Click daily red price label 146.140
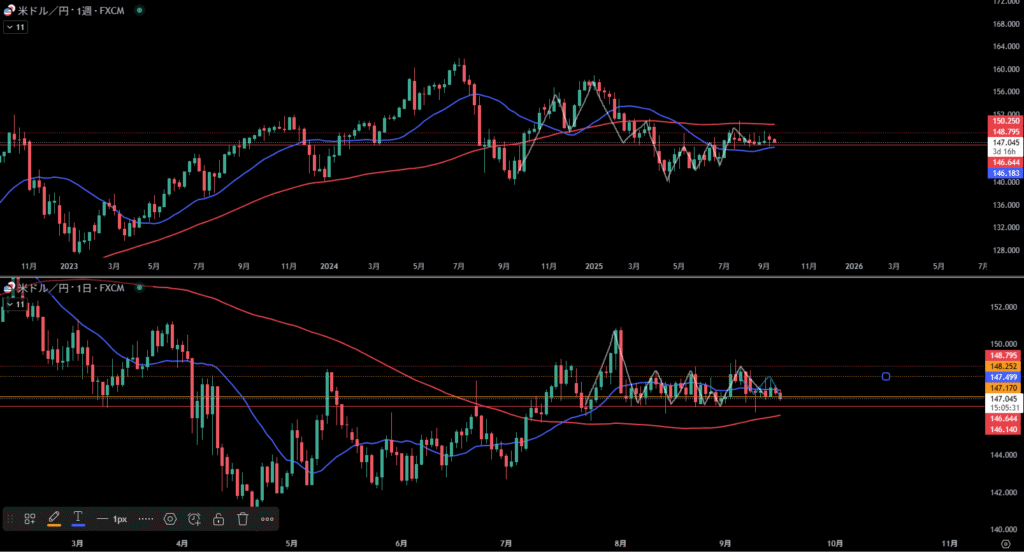 coord(1003,429)
